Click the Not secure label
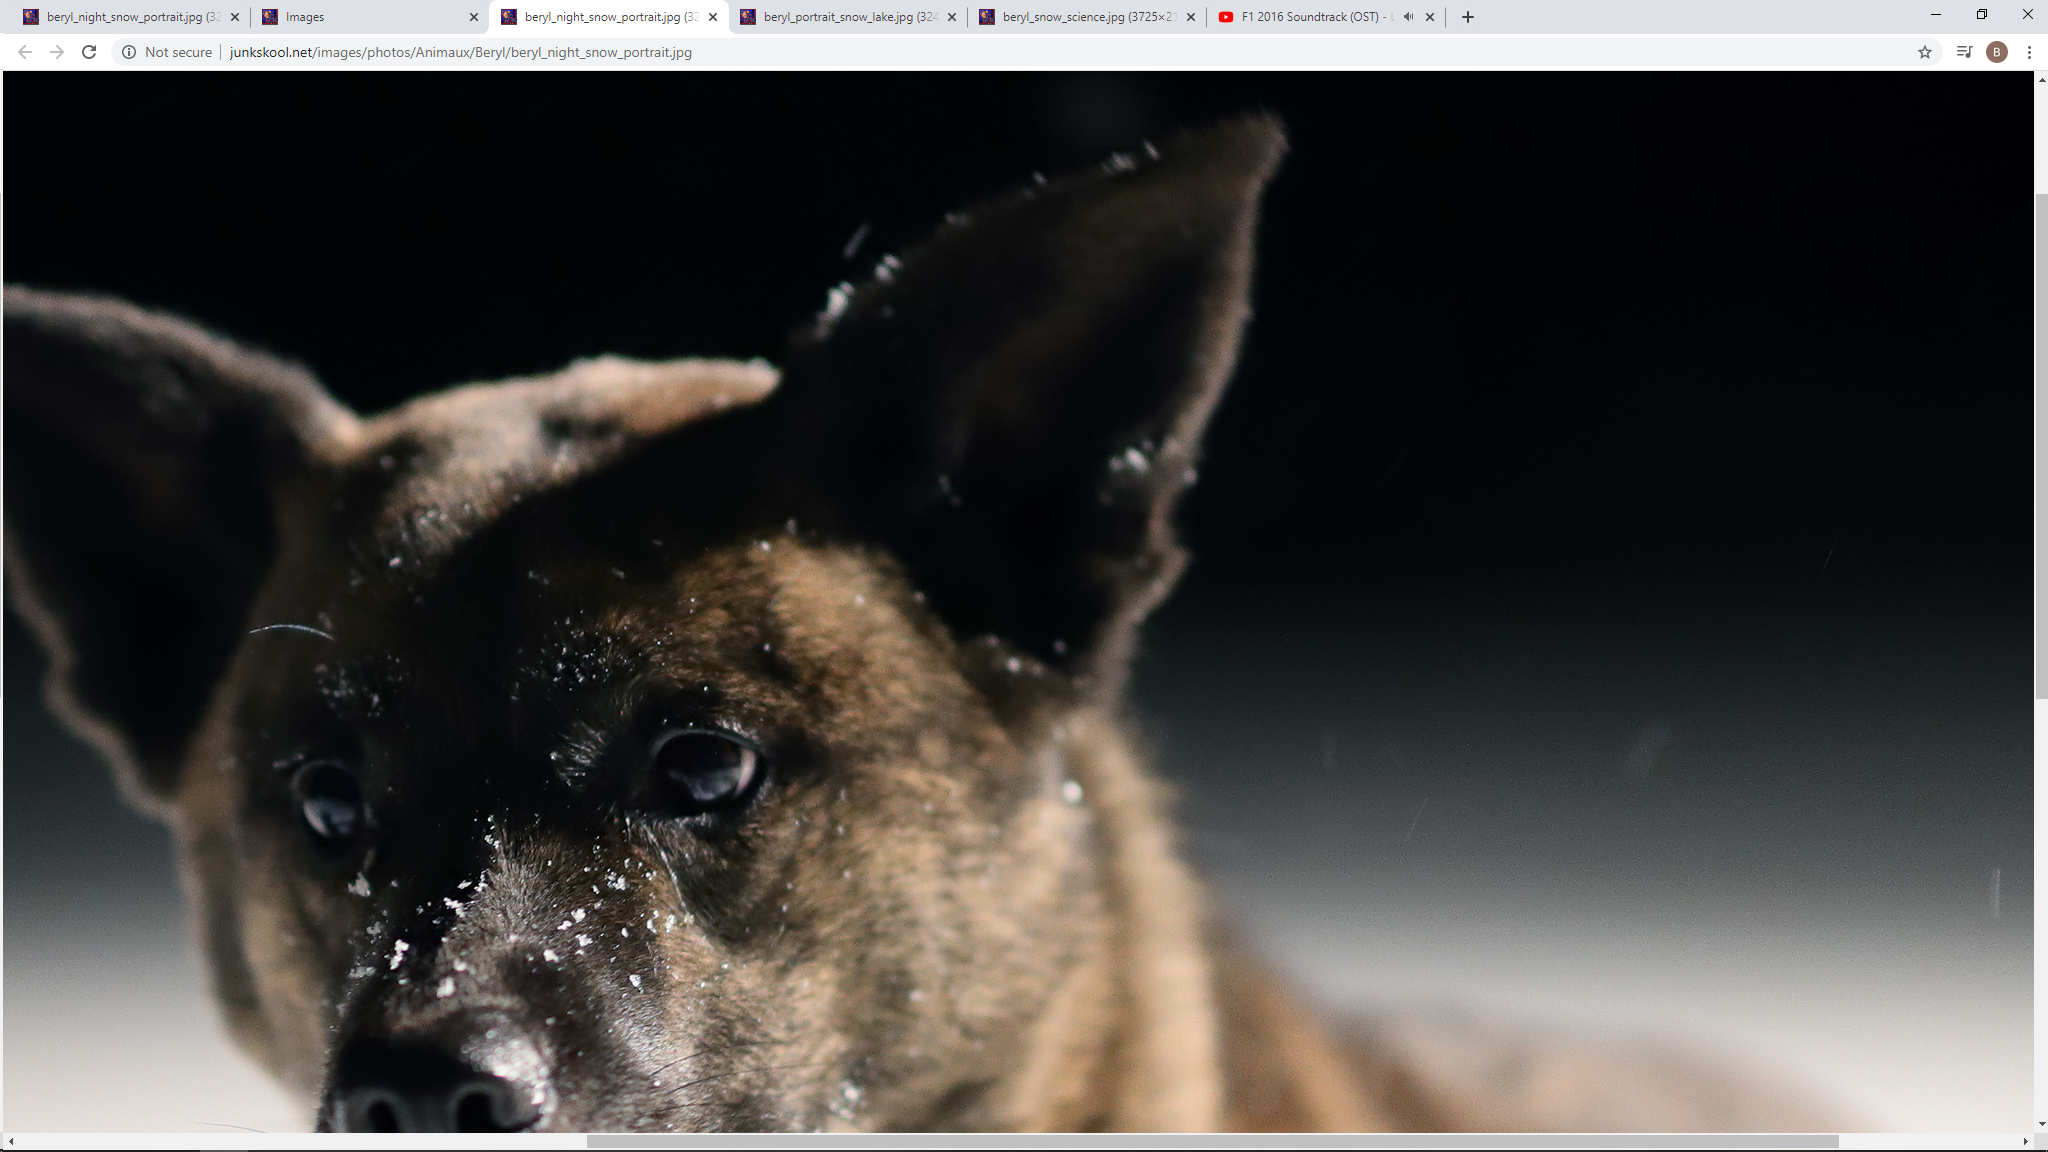 pos(178,52)
